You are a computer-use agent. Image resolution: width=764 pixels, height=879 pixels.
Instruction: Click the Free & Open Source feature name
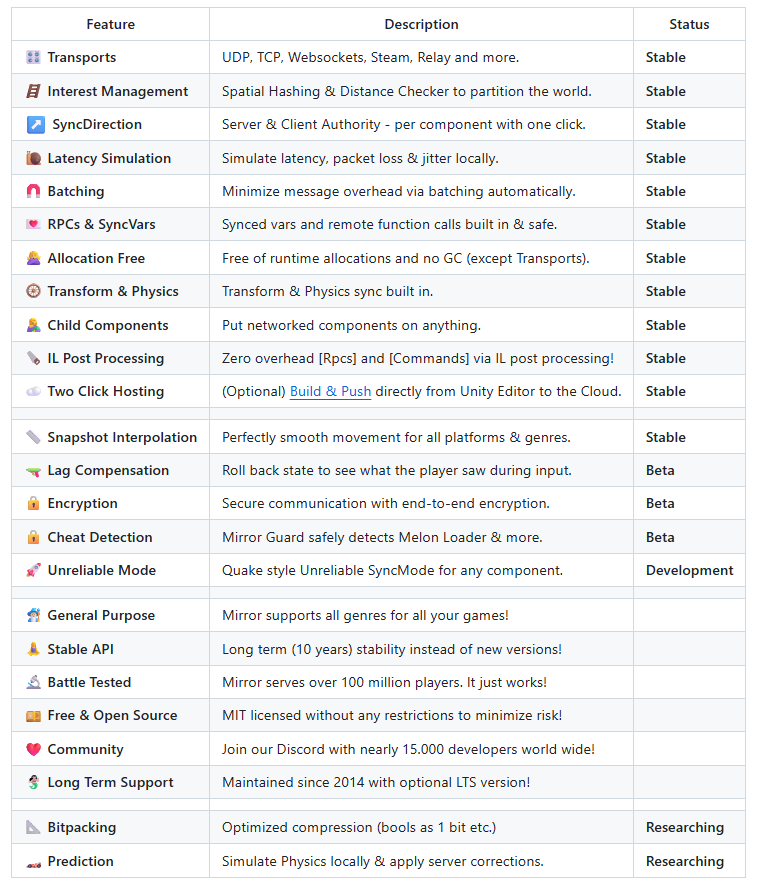pyautogui.click(x=112, y=715)
